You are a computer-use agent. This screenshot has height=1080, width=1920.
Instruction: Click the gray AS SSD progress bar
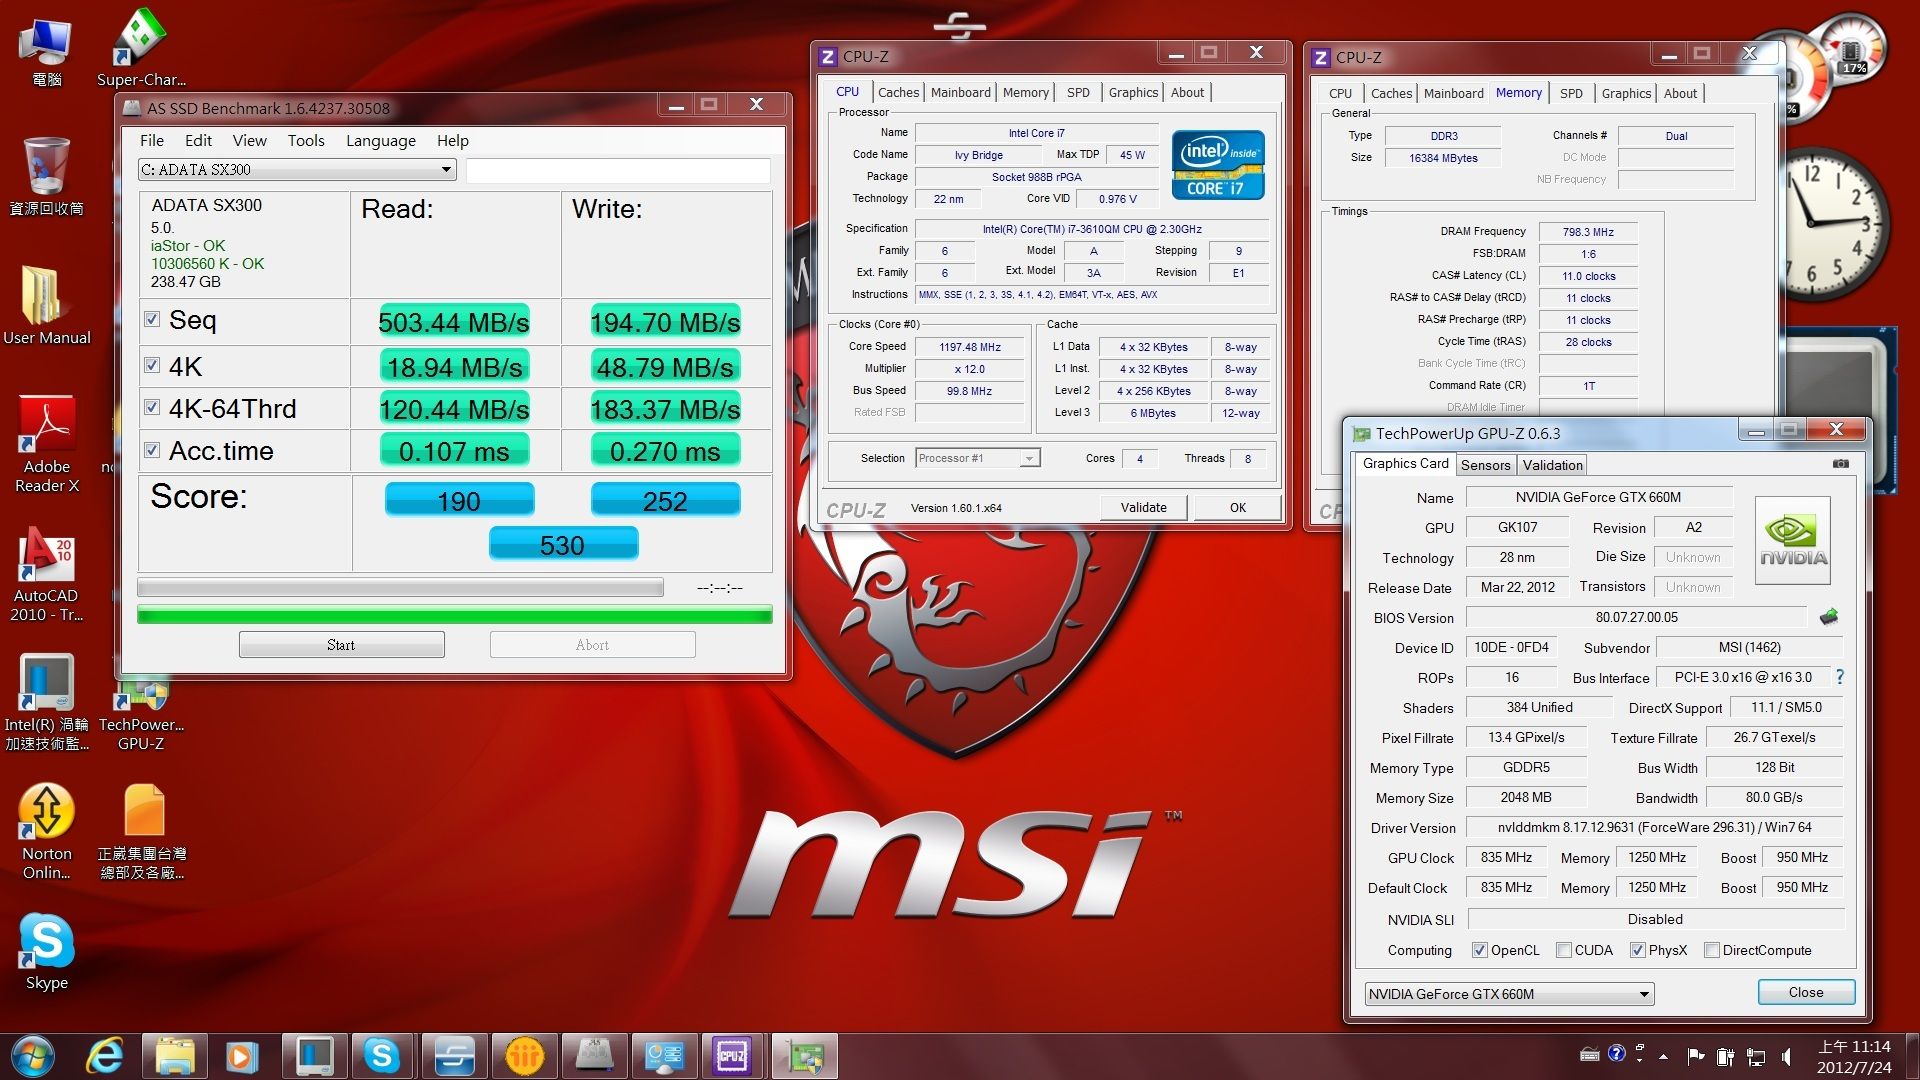coord(400,587)
